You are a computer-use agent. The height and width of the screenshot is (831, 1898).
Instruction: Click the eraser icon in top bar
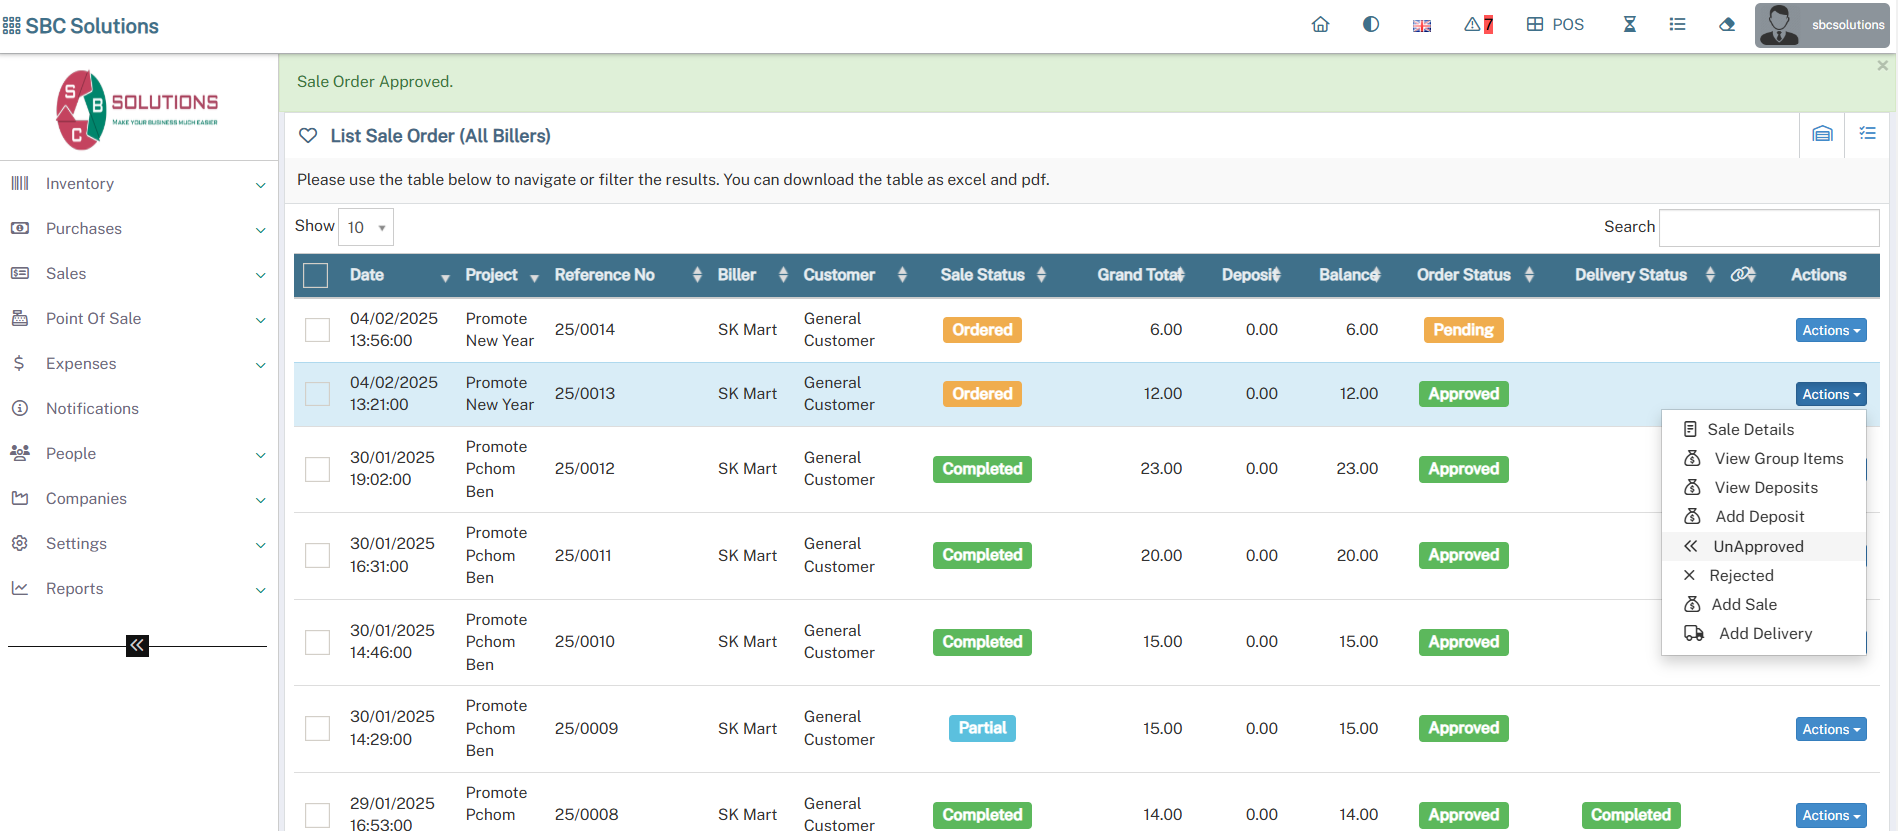point(1727,25)
